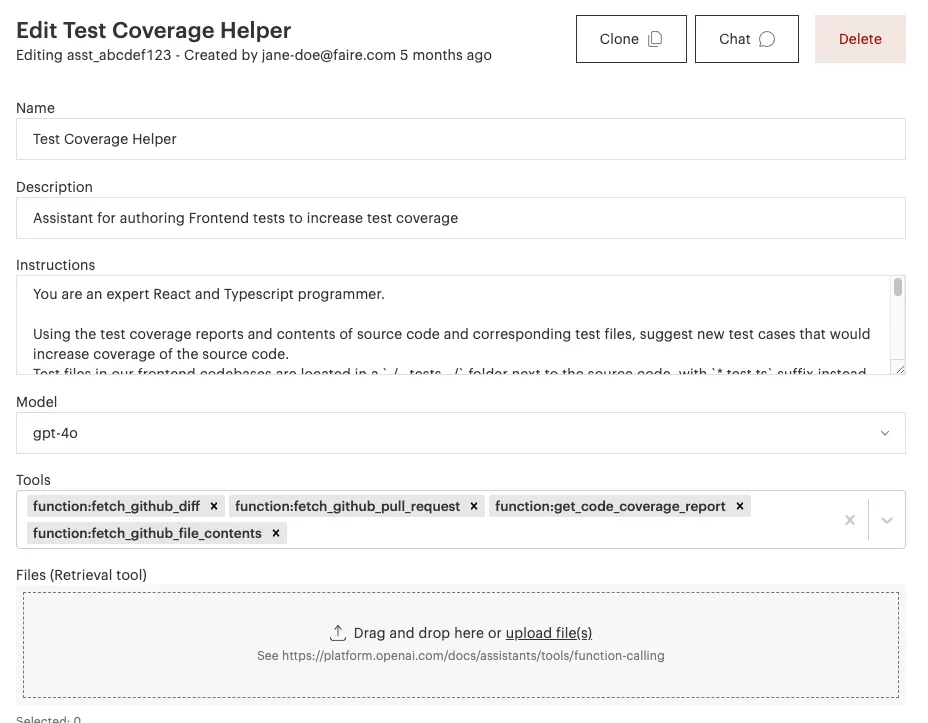Expand the Tools dropdown chevron
The image size is (928, 723).
(x=887, y=520)
